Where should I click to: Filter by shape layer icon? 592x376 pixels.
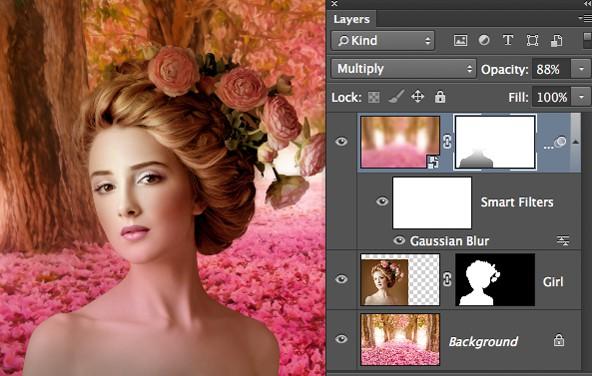532,40
